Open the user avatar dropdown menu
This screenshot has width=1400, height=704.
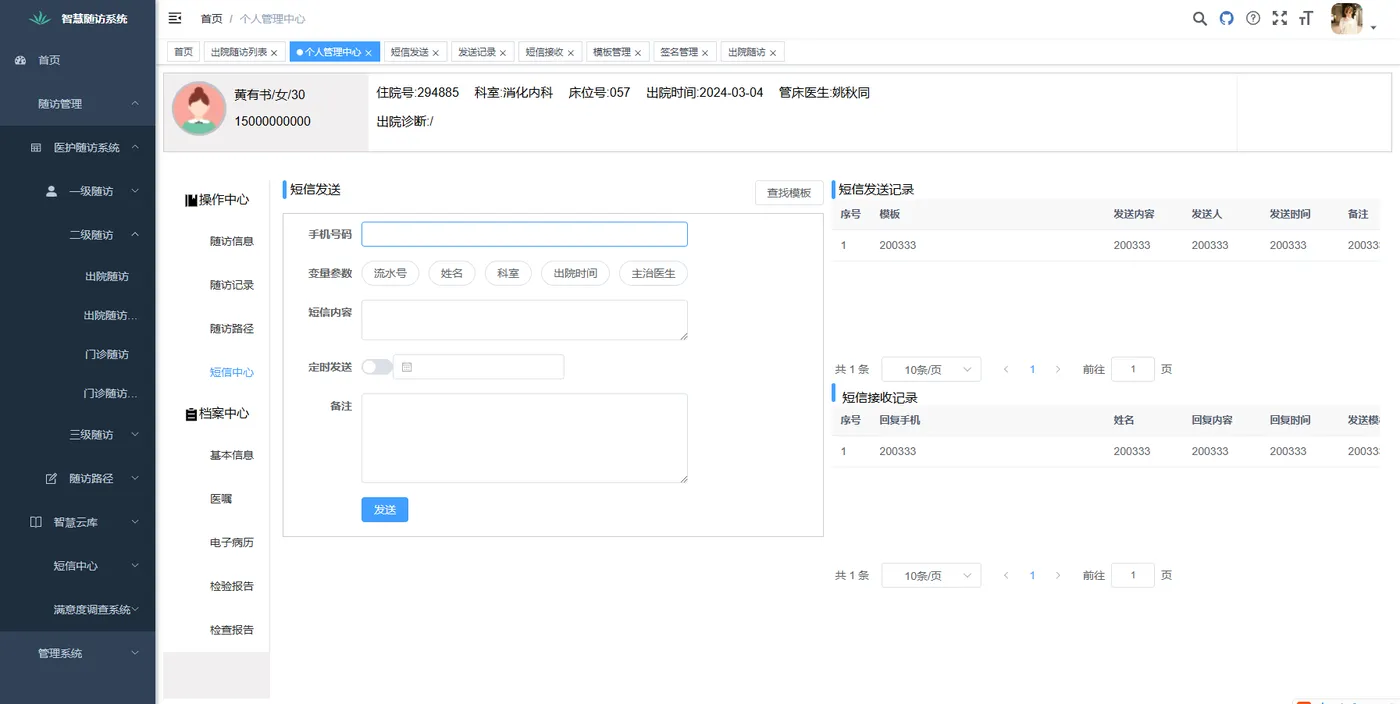click(x=1347, y=19)
